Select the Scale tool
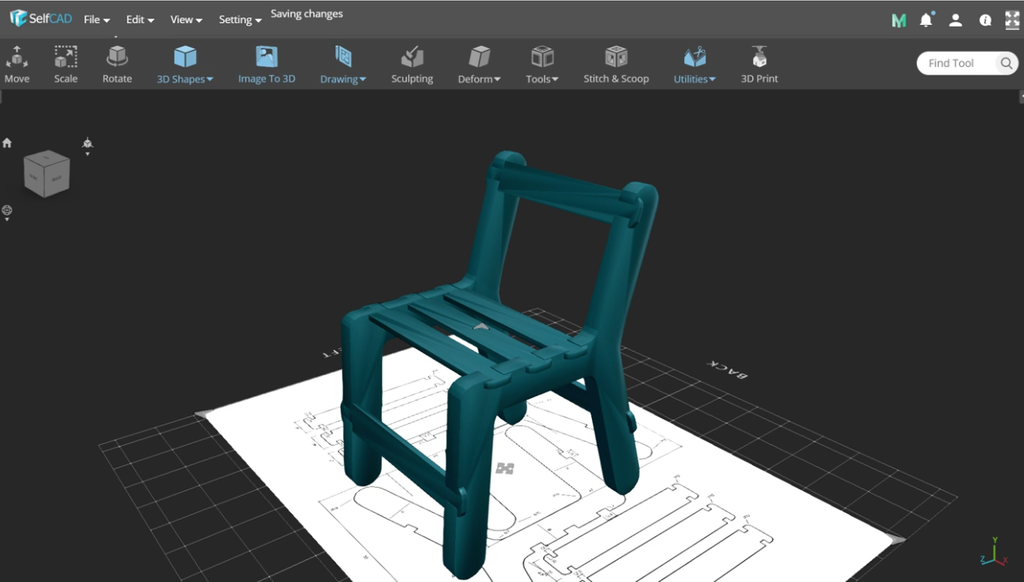 (65, 62)
